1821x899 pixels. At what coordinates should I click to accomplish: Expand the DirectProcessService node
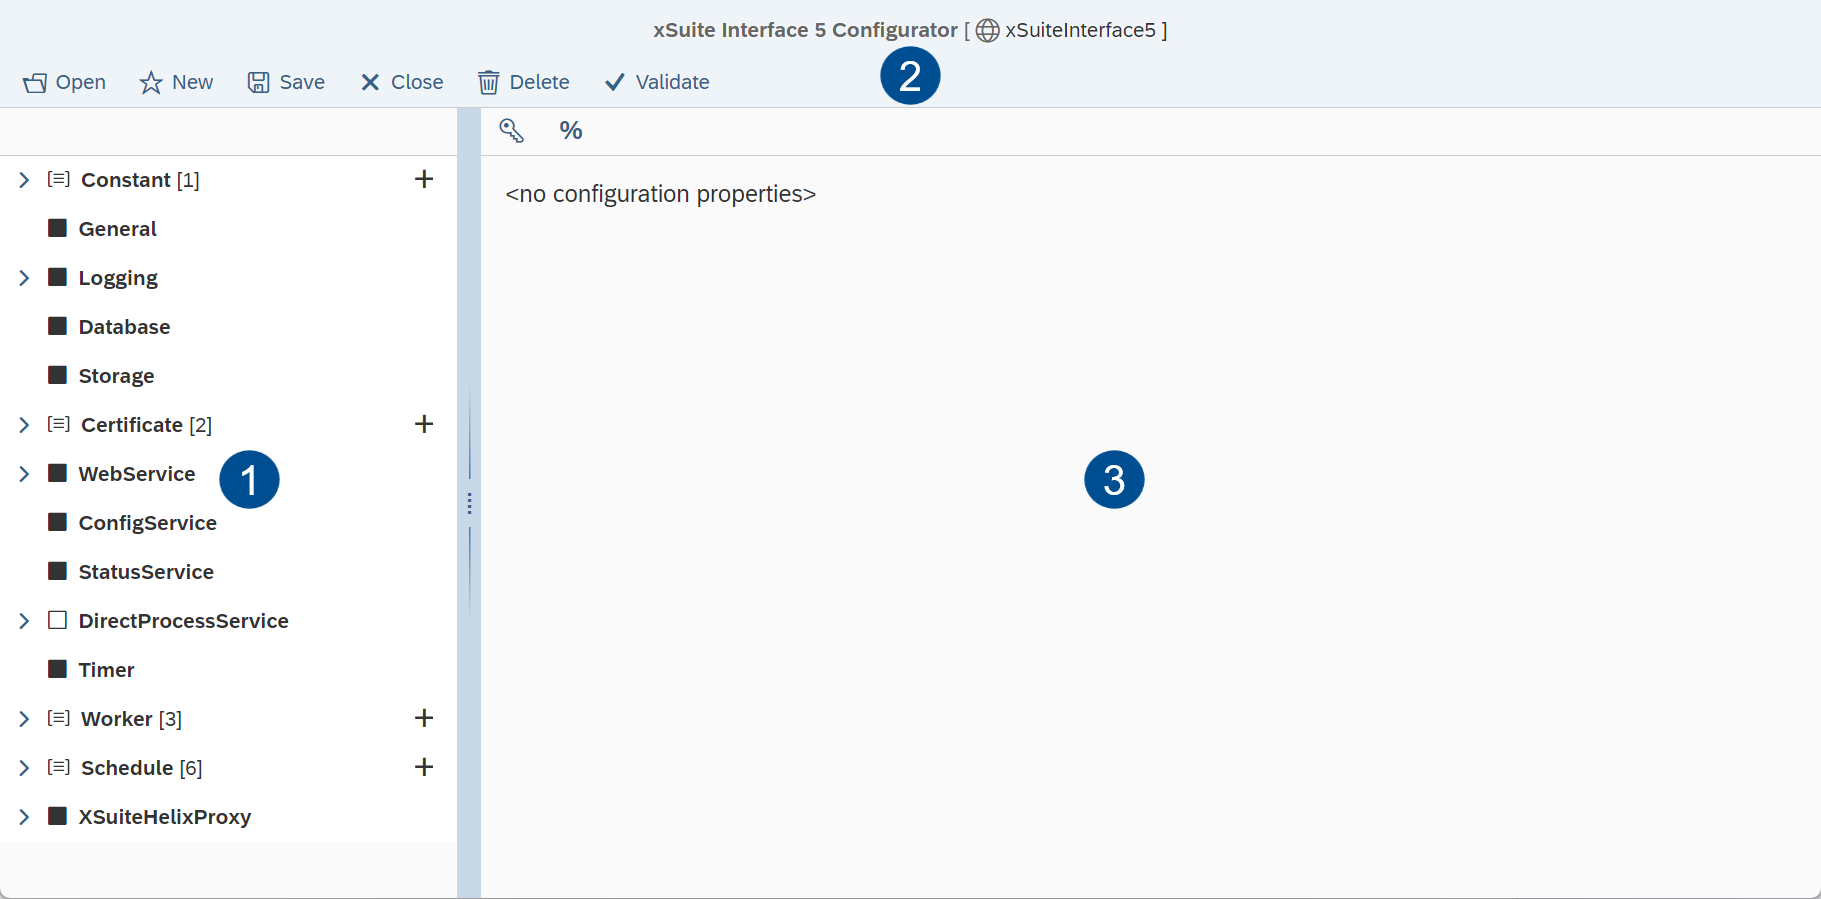[24, 621]
